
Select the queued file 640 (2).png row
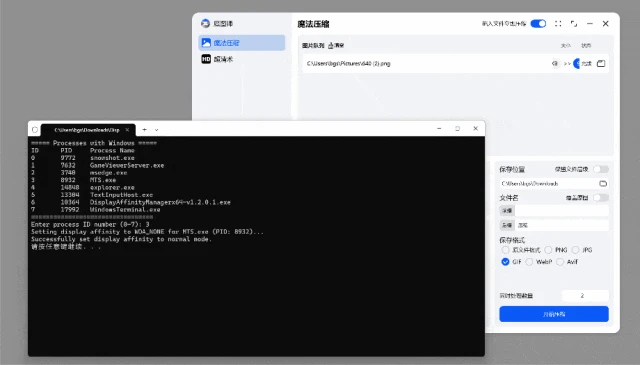(456, 64)
